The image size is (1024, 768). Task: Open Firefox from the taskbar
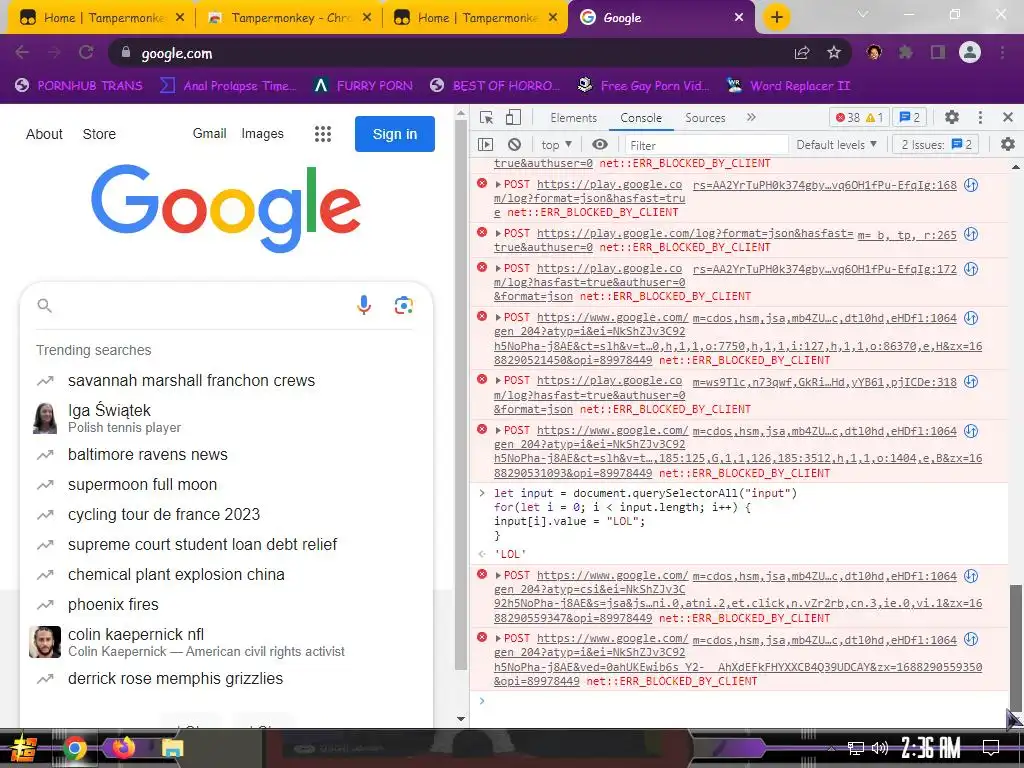click(x=123, y=748)
